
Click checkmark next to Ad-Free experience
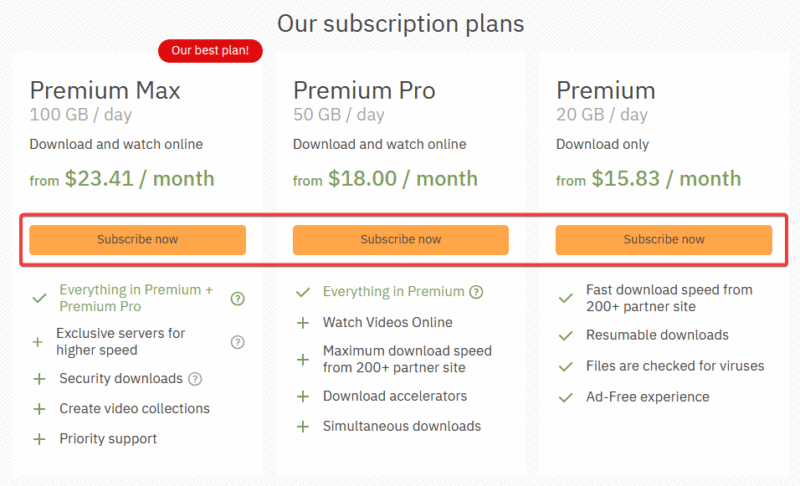coord(566,397)
